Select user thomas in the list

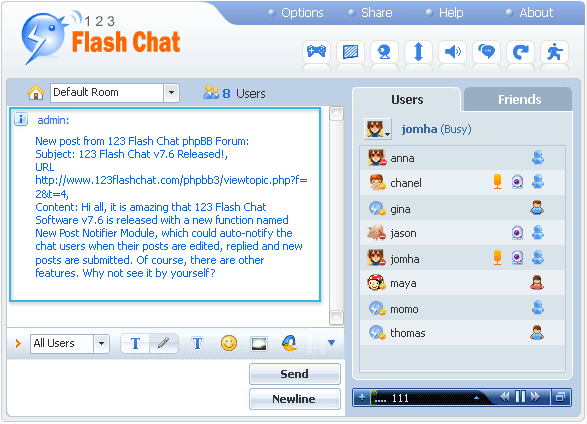[x=462, y=333]
